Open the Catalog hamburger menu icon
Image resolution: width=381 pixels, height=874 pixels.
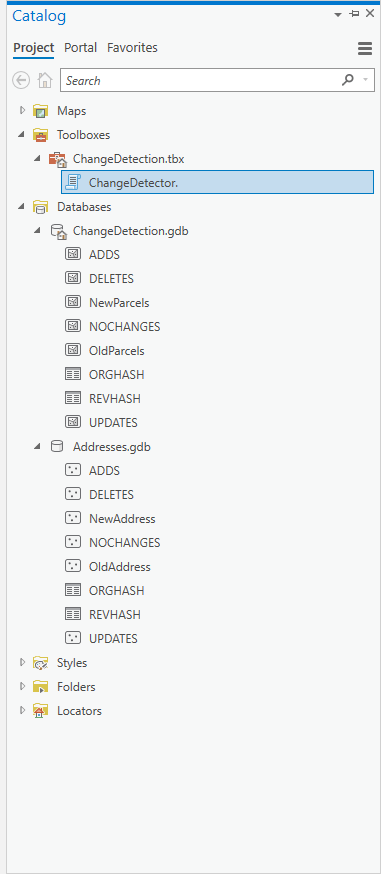click(x=365, y=48)
